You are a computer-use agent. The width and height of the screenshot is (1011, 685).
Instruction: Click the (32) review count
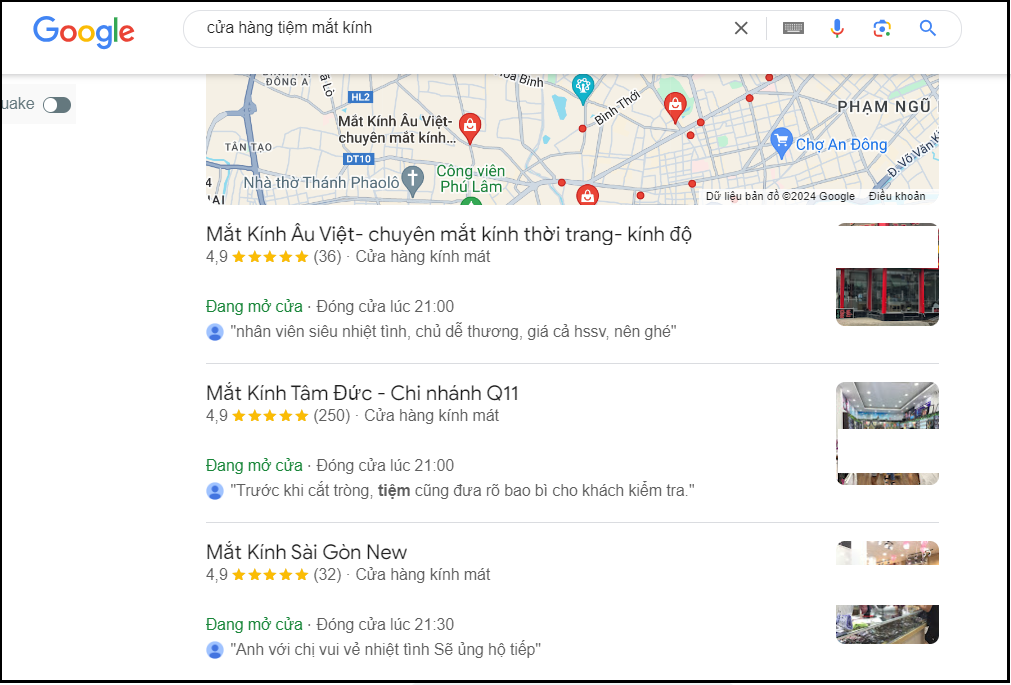[x=328, y=574]
